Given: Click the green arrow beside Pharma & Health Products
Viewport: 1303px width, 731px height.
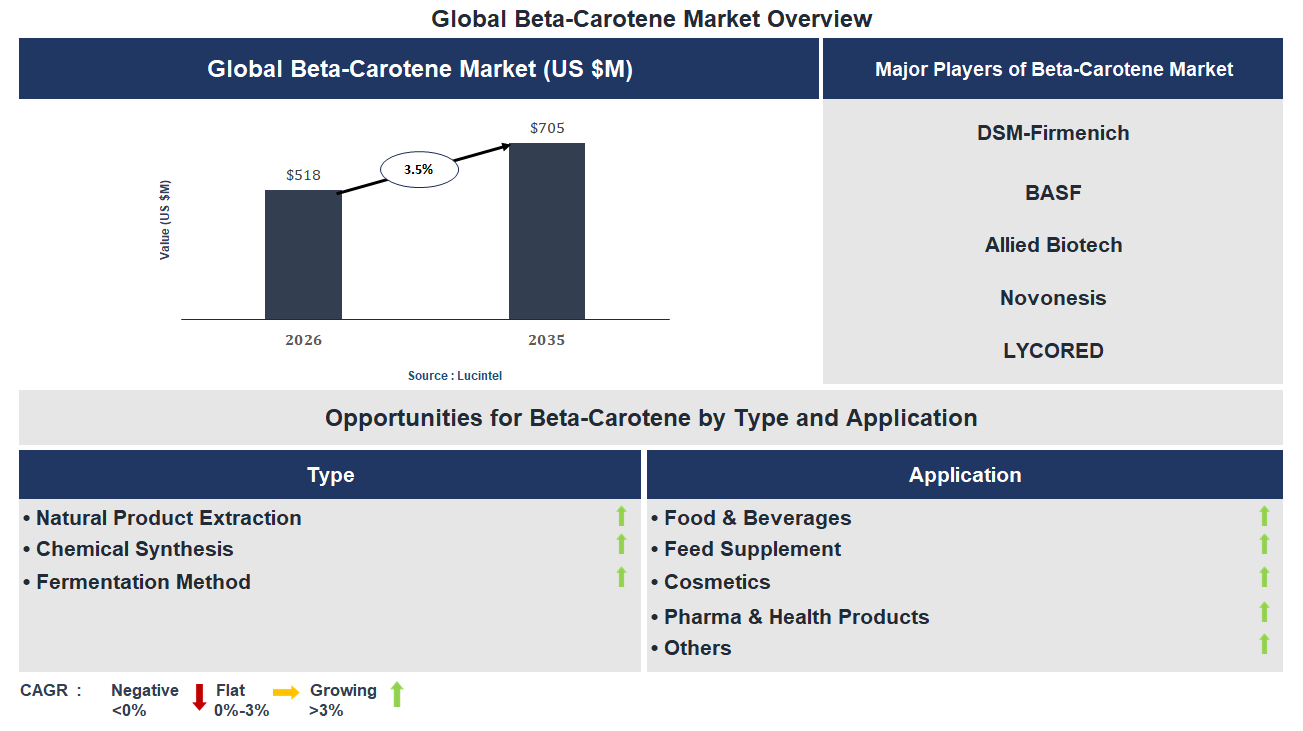Looking at the screenshot, I should 1264,614.
